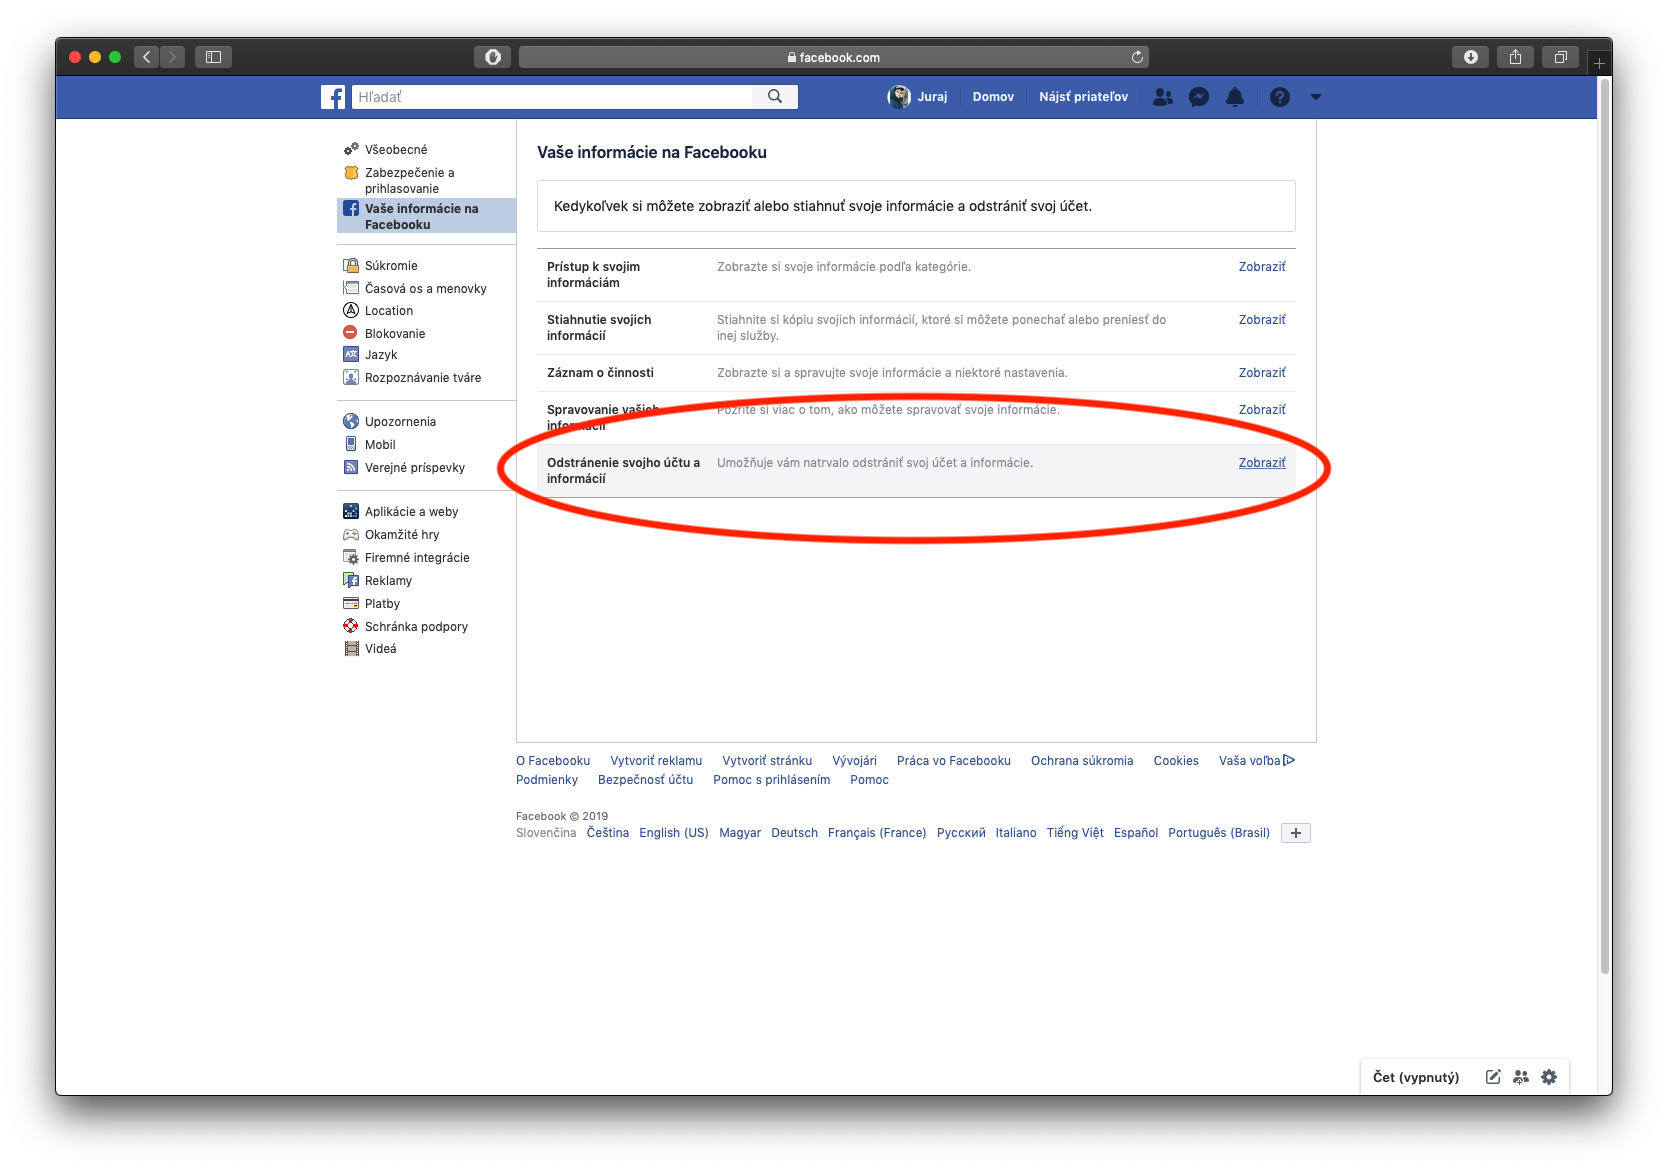Select Všeobecné settings
The width and height of the screenshot is (1668, 1169).
pyautogui.click(x=395, y=149)
